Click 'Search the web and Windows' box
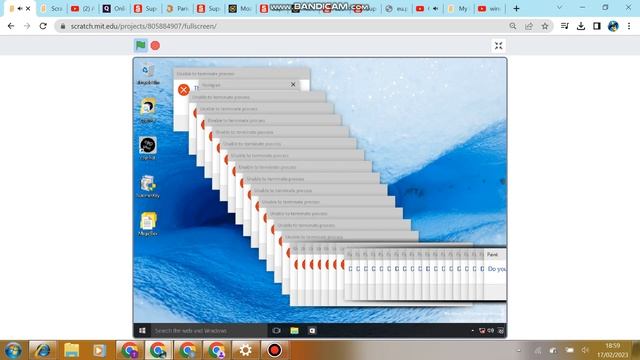This screenshot has height=360, width=640. (208, 331)
